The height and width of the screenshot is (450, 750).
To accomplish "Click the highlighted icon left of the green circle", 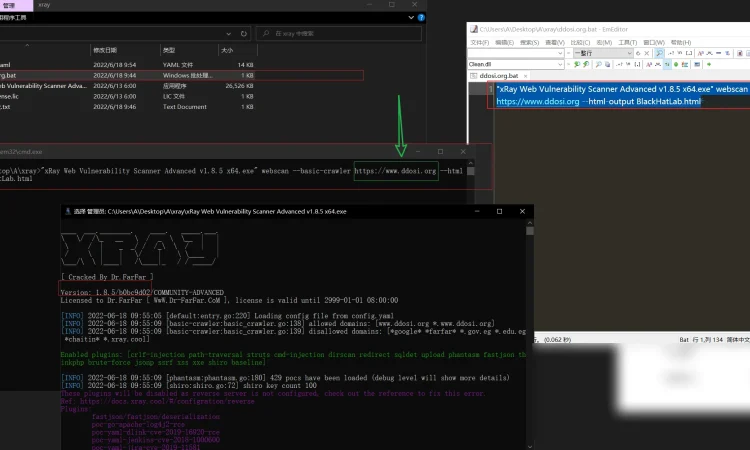I will coord(667,64).
